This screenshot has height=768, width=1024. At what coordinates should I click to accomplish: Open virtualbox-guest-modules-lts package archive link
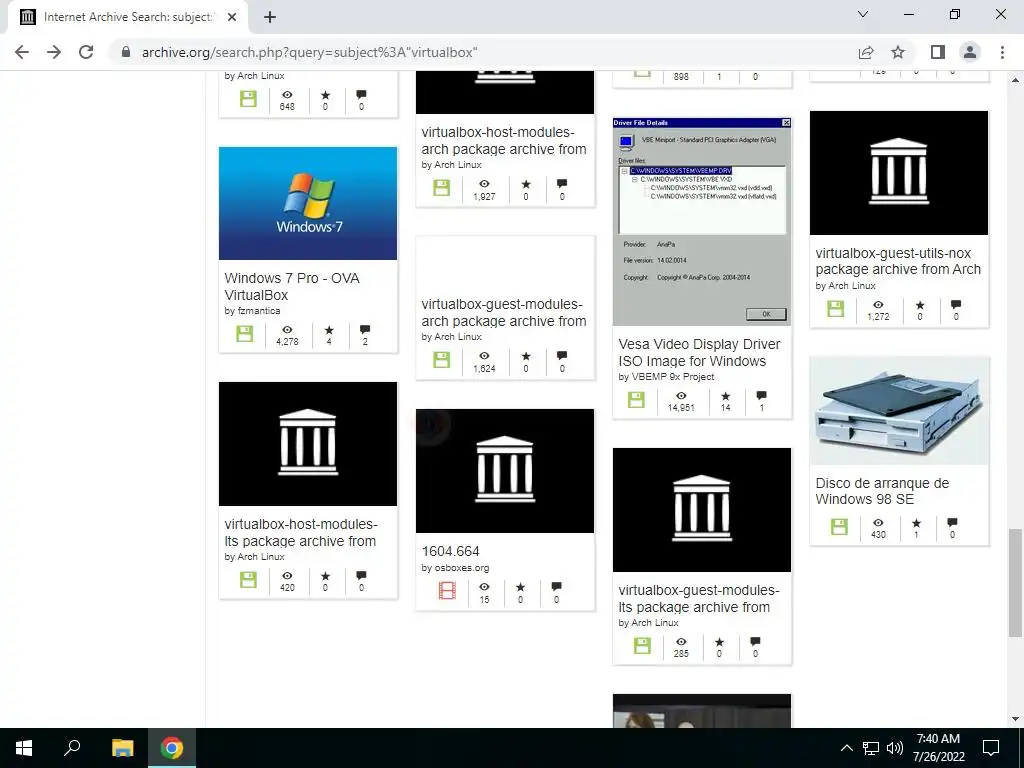click(x=699, y=598)
